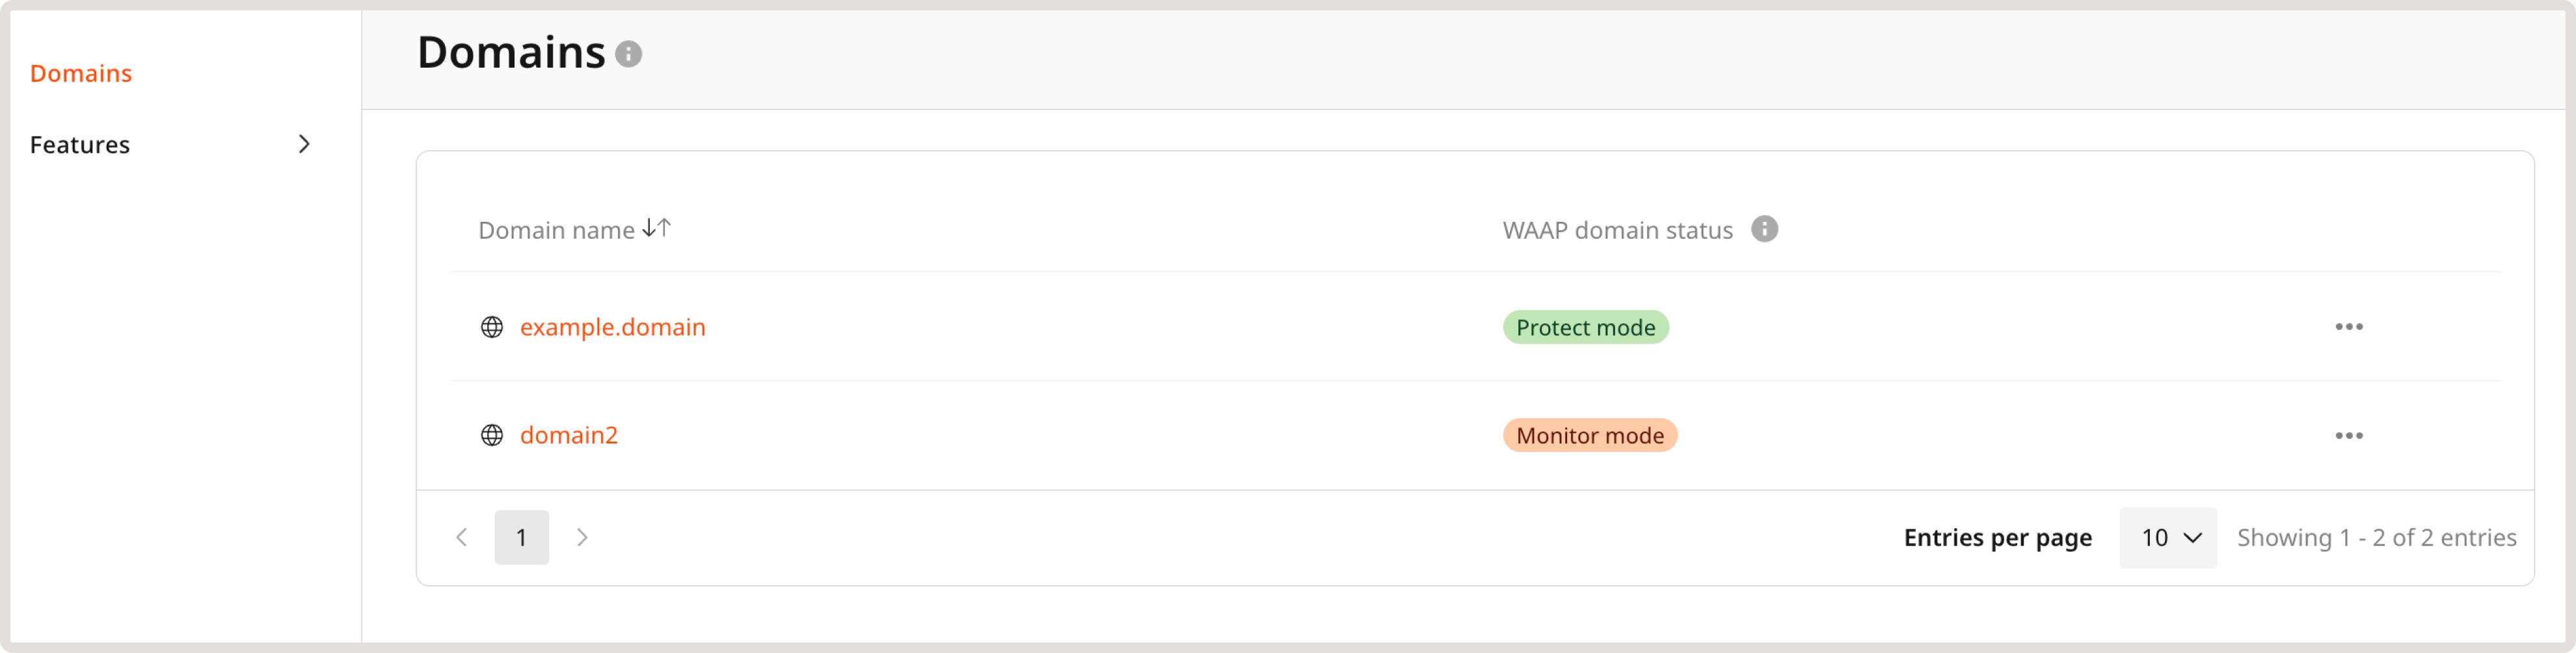Click the chevron next to Features
Image resolution: width=2576 pixels, height=653 pixels.
click(x=305, y=144)
